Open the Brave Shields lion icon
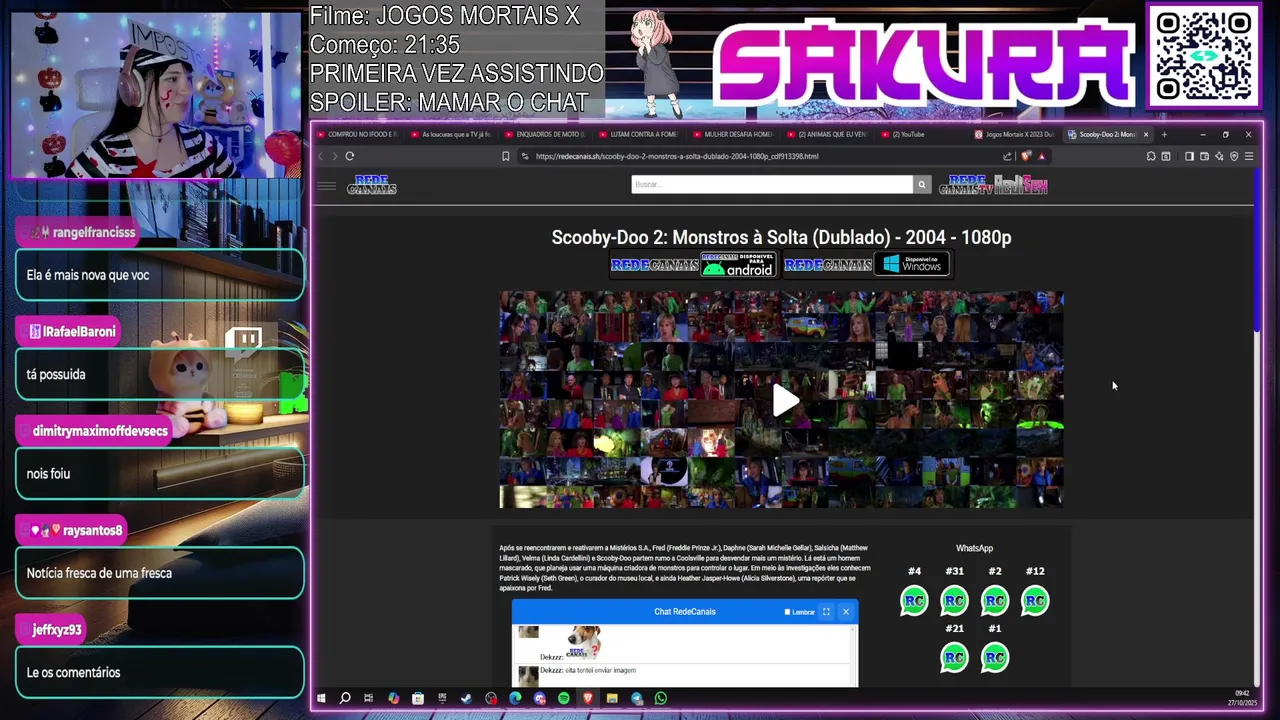Screen dimensions: 1280x720 tap(1026, 156)
